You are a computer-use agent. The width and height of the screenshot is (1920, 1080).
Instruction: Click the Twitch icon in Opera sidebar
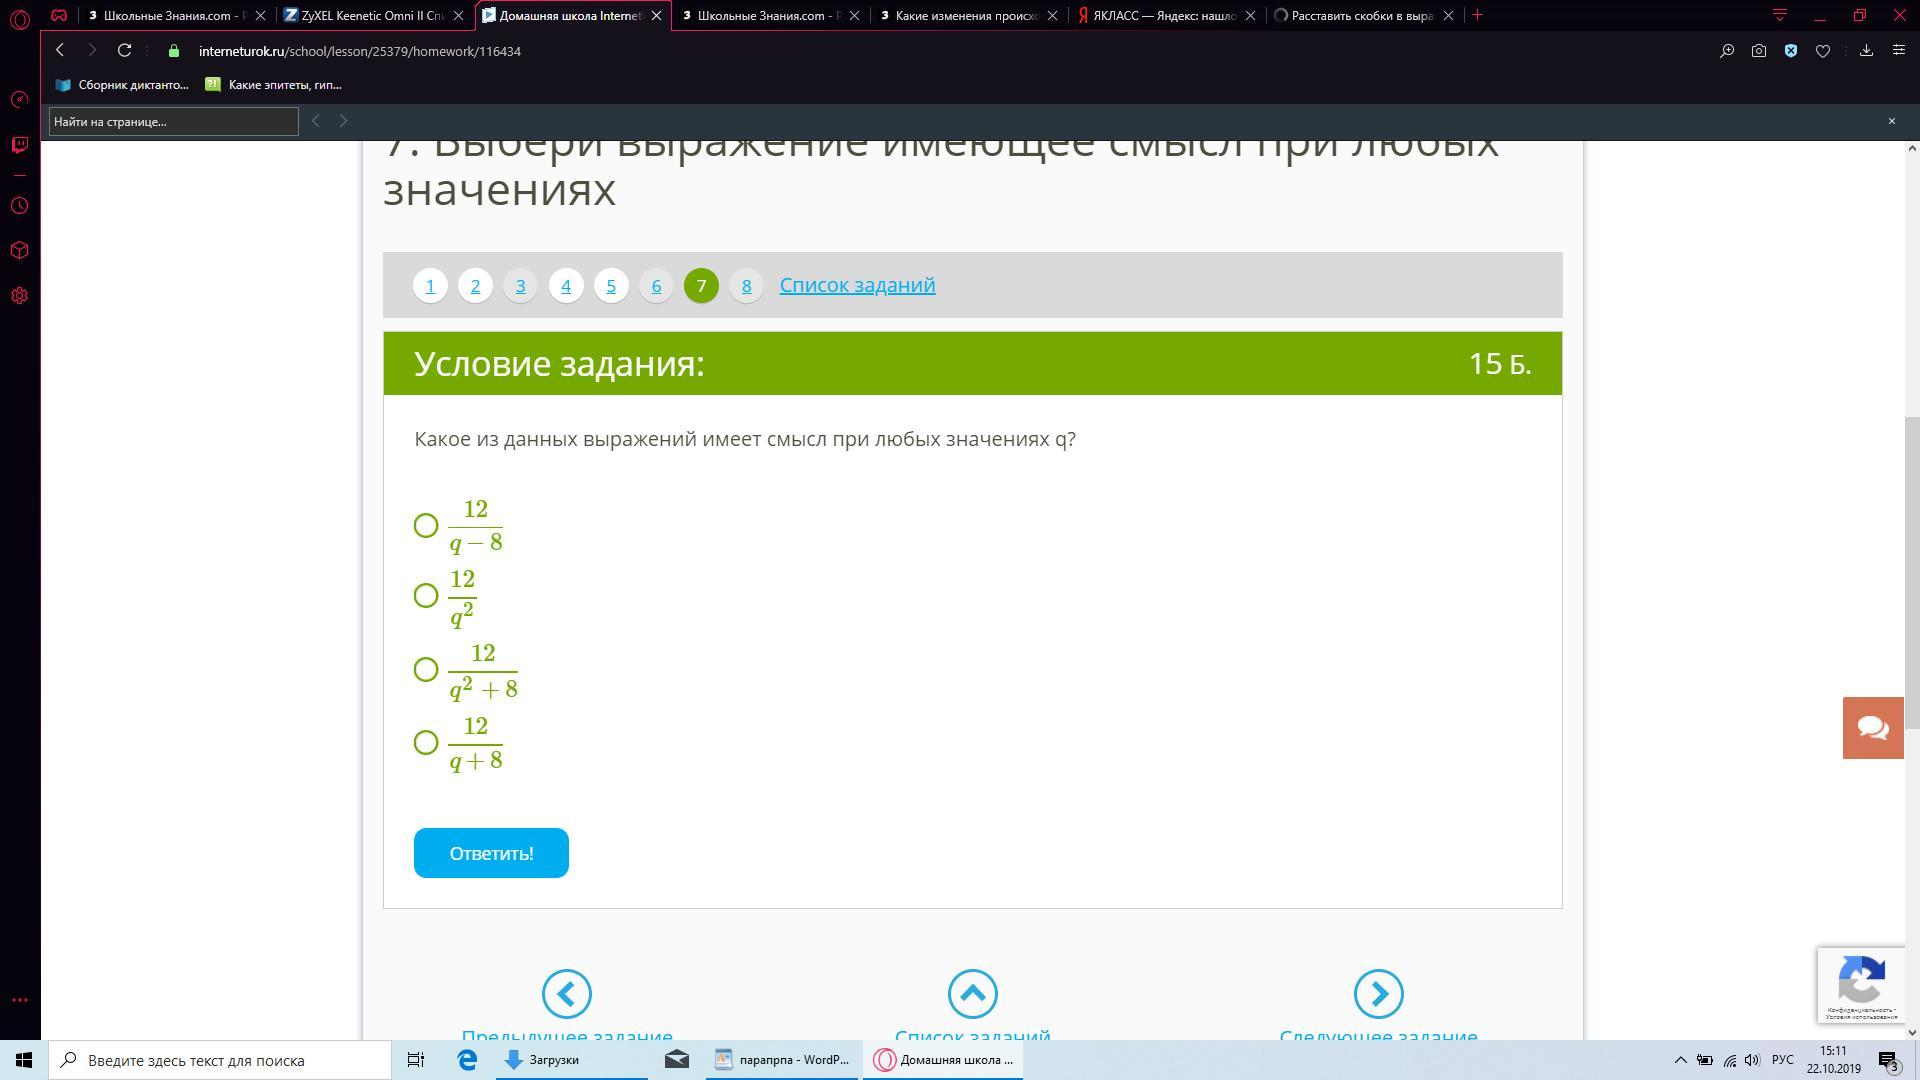19,145
